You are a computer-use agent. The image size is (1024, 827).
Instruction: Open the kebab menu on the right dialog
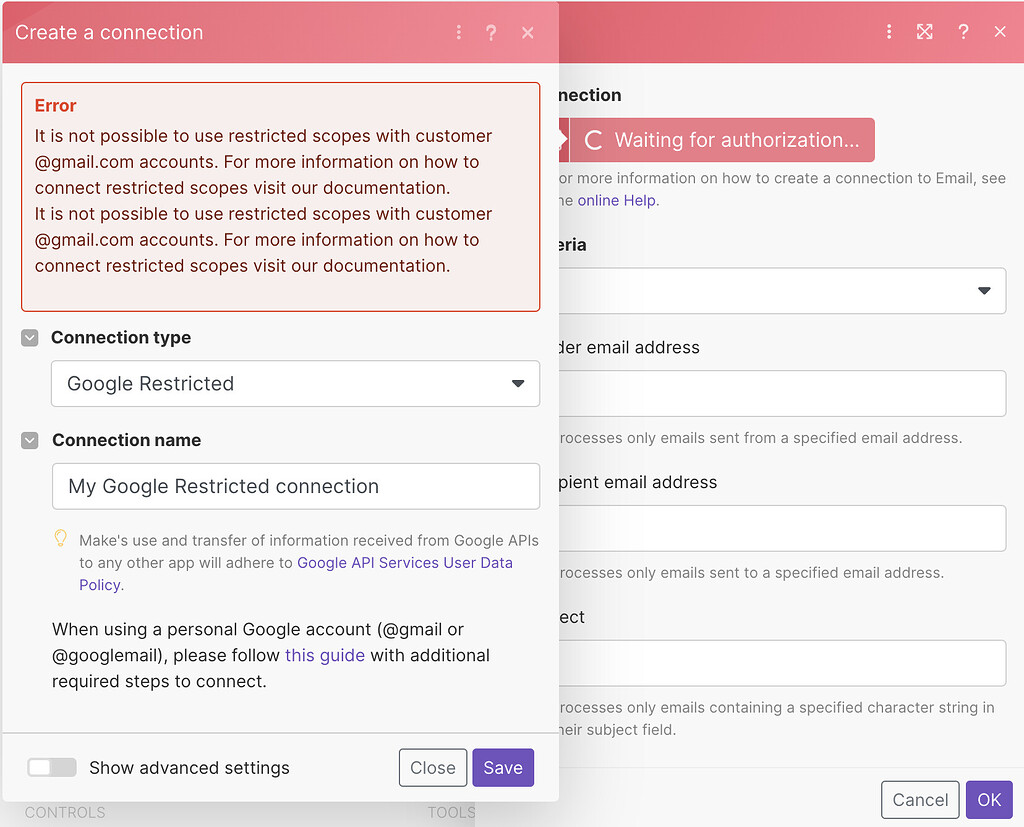[888, 31]
